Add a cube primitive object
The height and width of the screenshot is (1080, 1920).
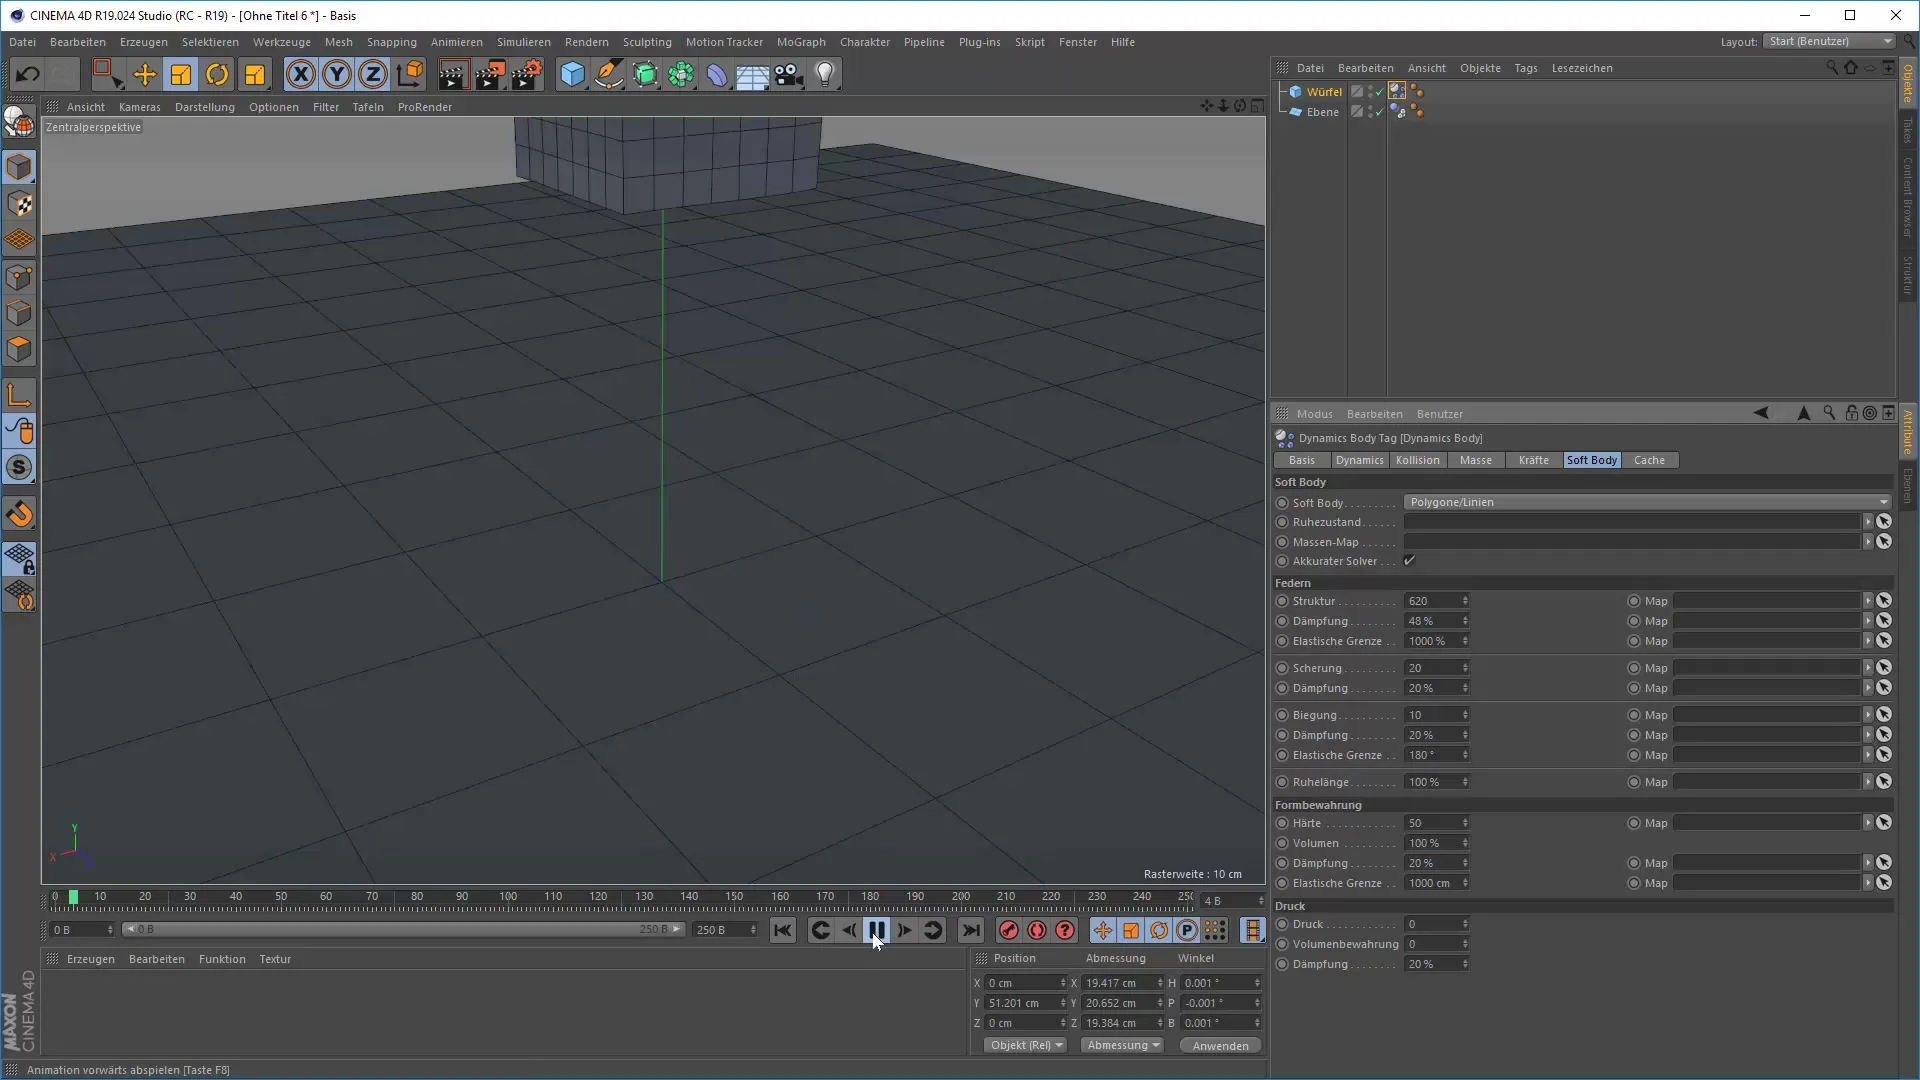click(572, 74)
